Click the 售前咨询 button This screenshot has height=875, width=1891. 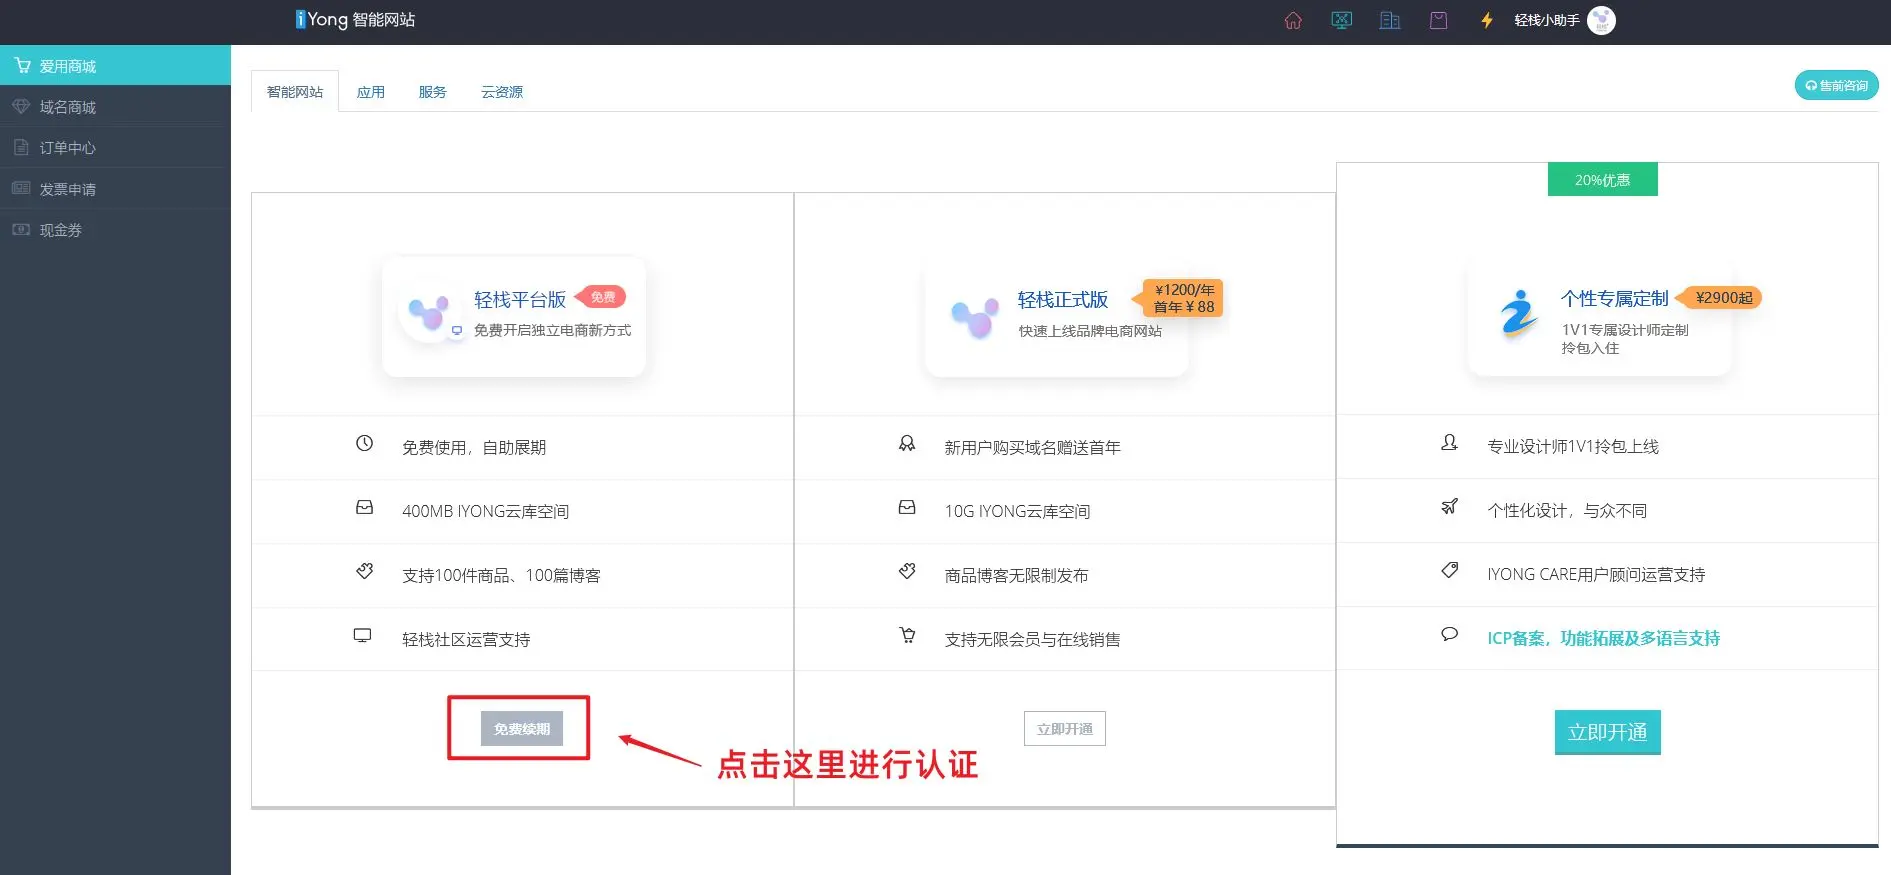point(1836,86)
